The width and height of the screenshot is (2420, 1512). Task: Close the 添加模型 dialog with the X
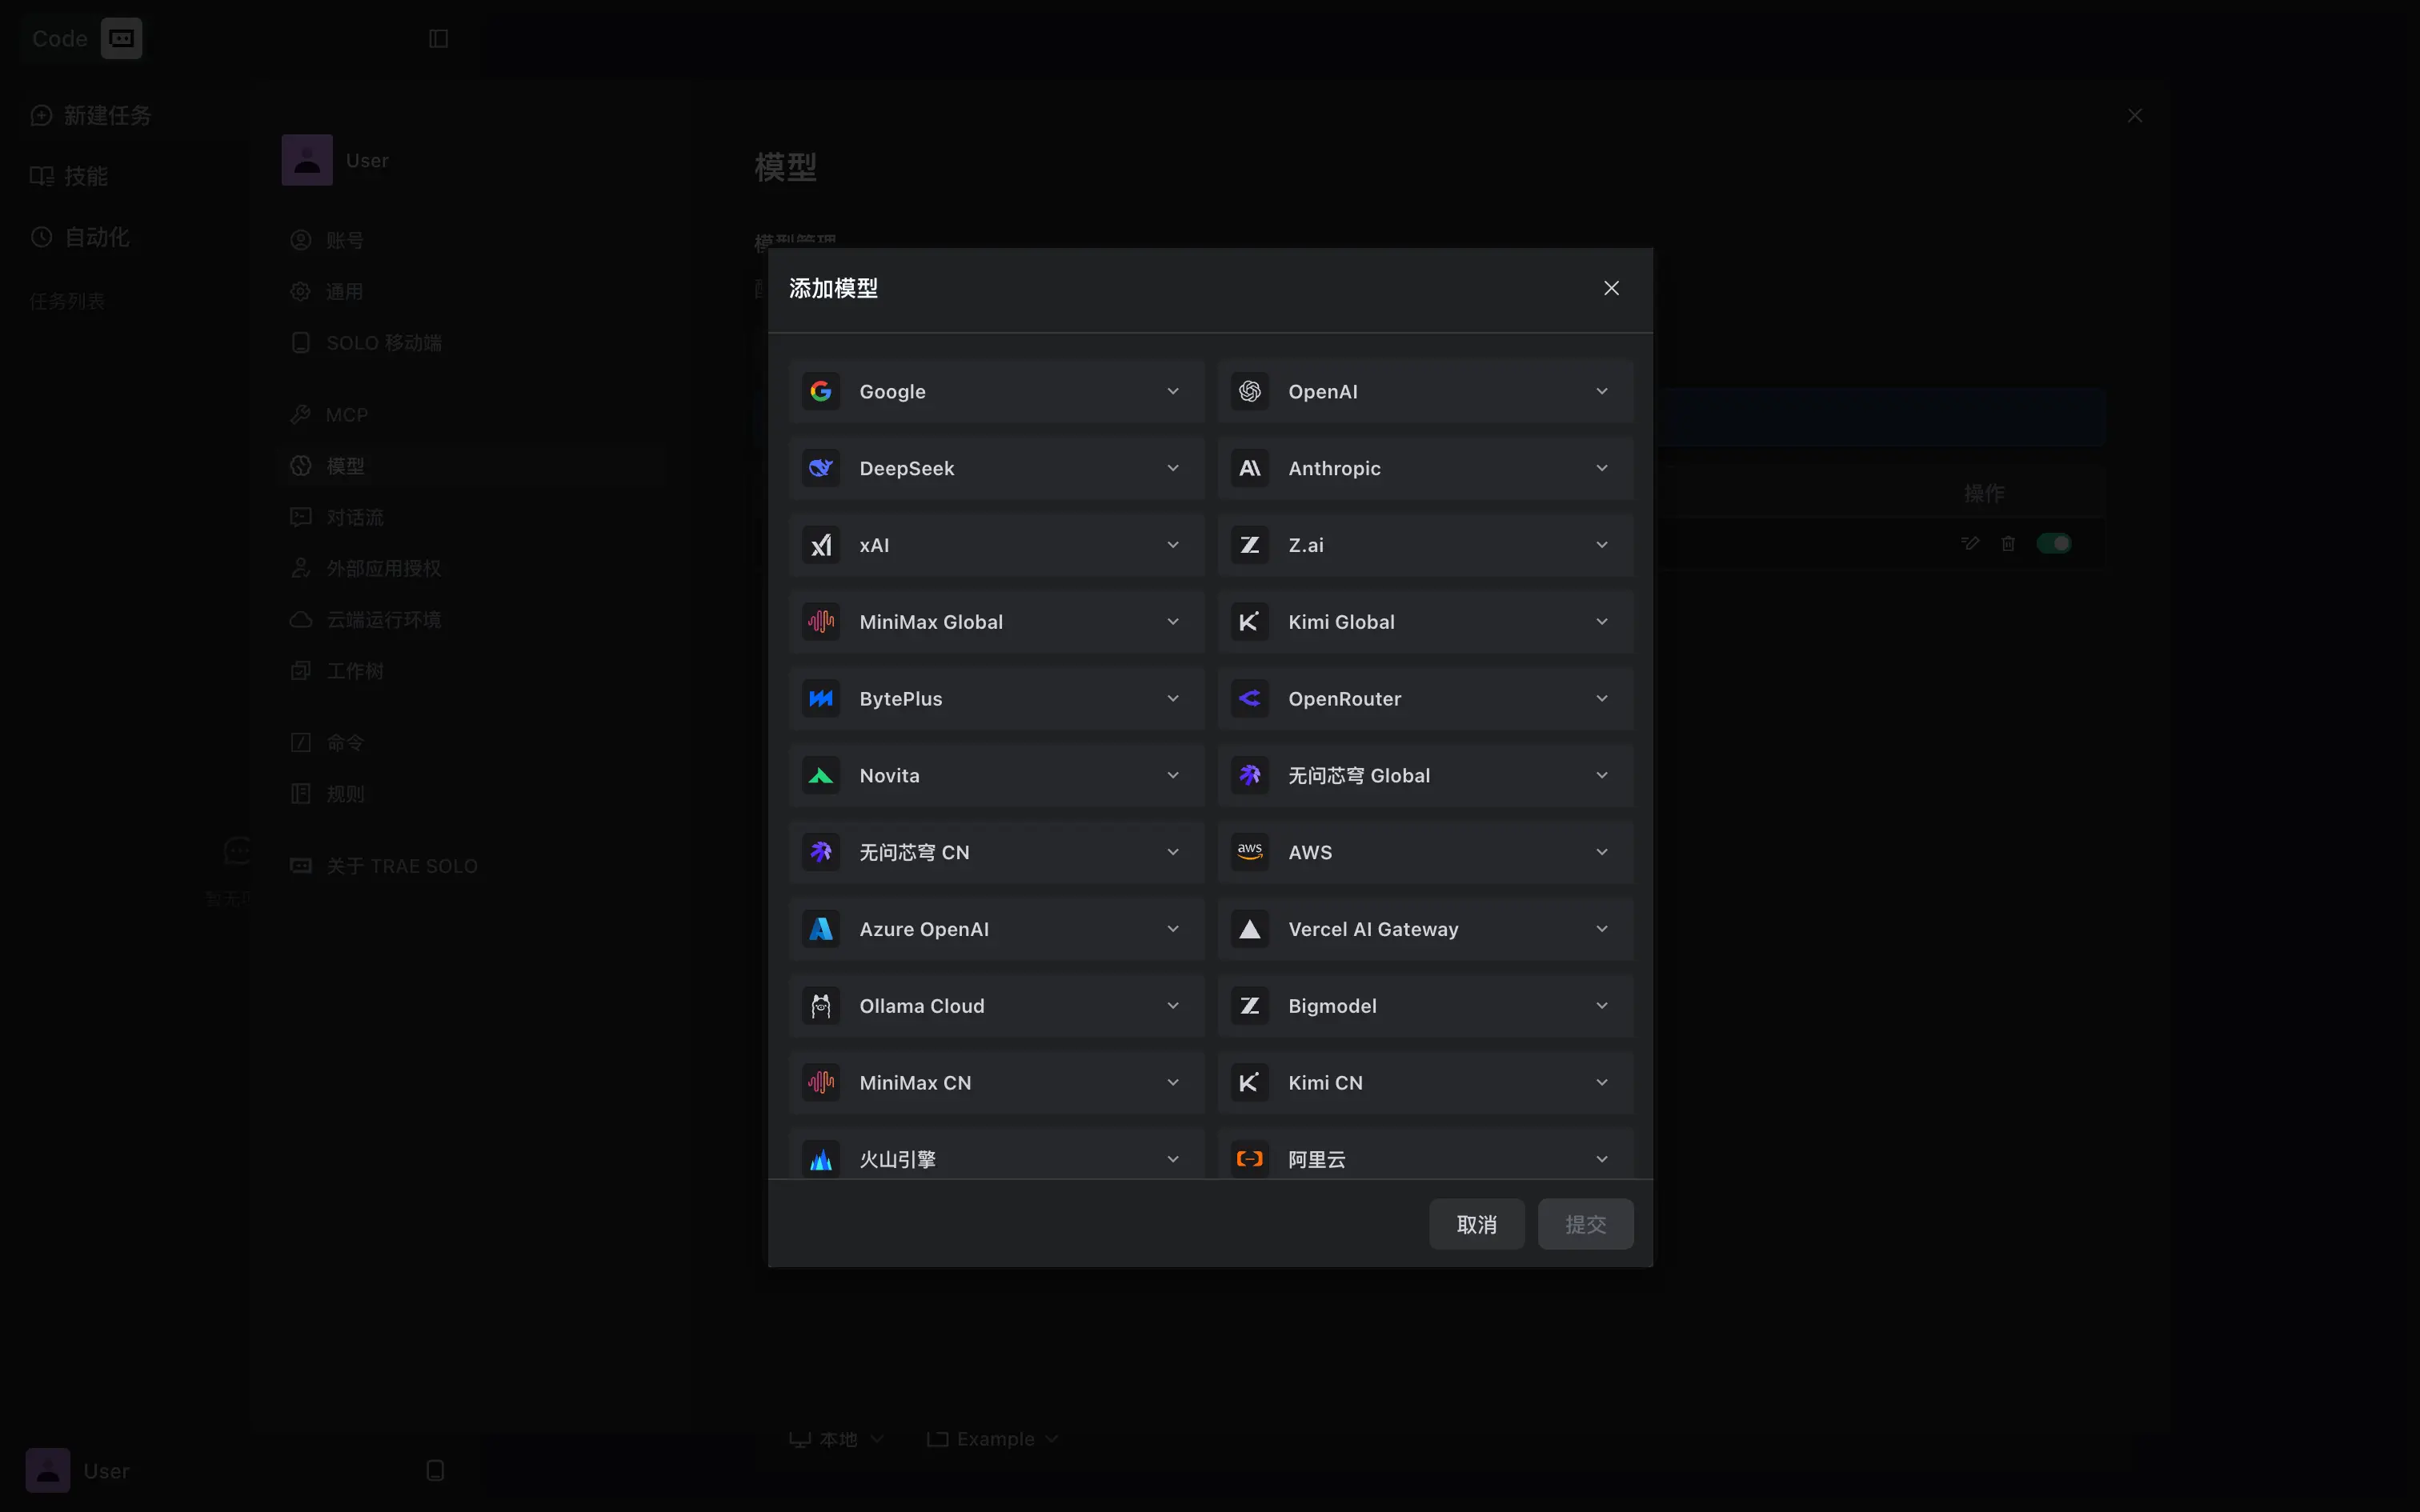tap(1611, 288)
